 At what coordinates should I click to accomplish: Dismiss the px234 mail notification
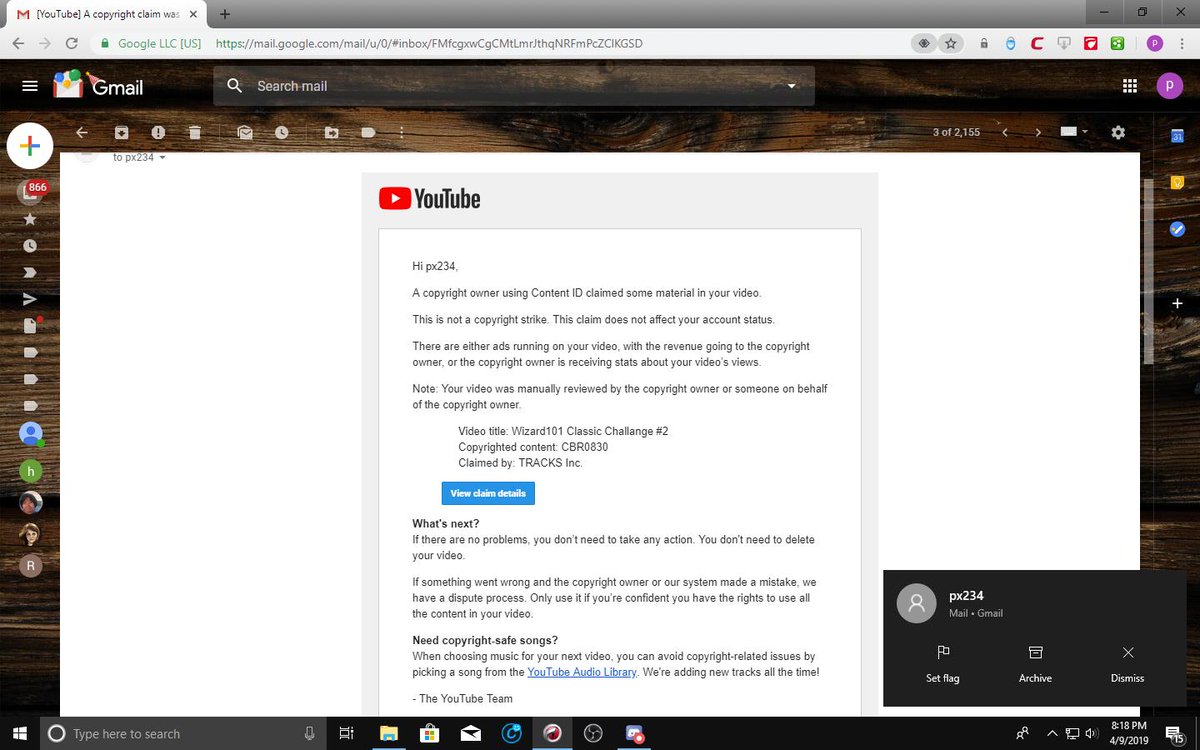[1127, 664]
